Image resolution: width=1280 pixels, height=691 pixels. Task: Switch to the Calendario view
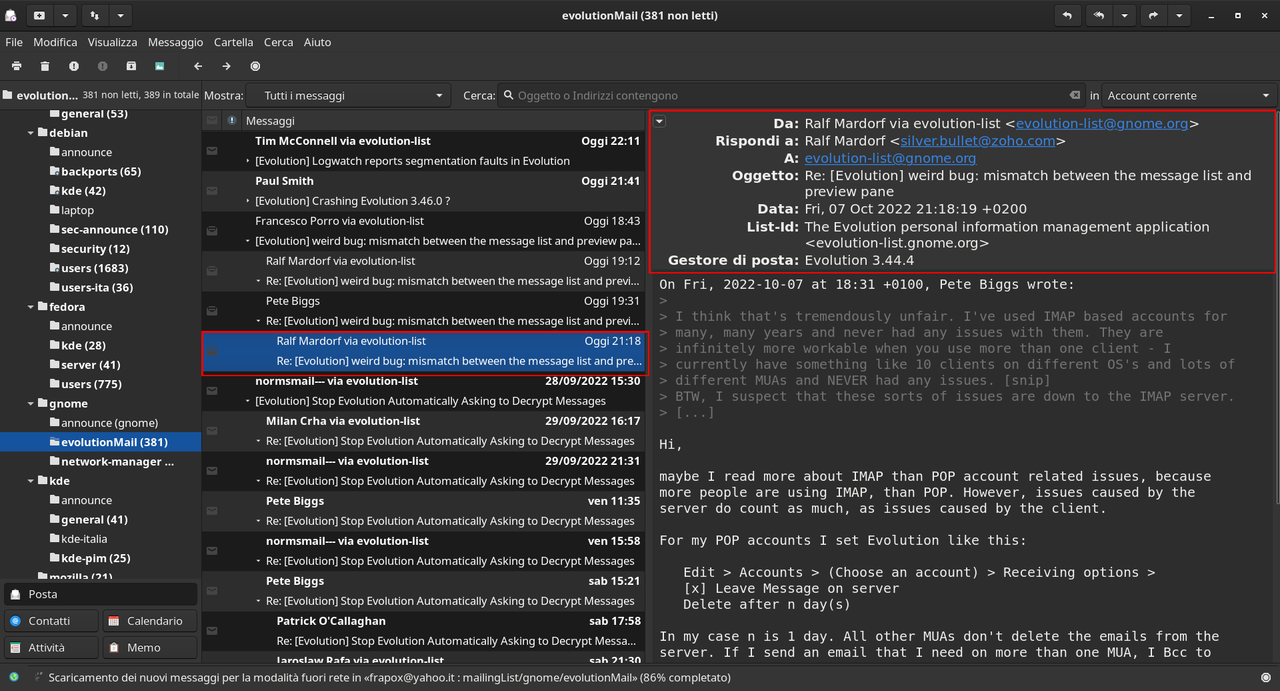point(150,621)
